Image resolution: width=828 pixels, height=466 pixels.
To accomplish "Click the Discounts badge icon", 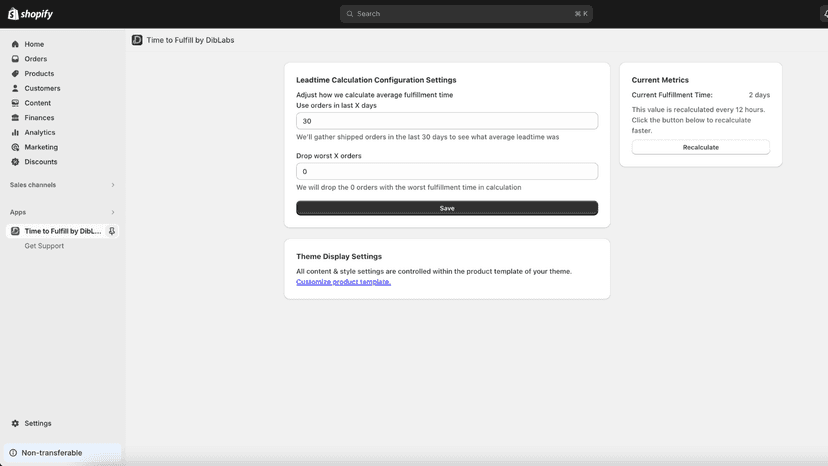I will [15, 162].
